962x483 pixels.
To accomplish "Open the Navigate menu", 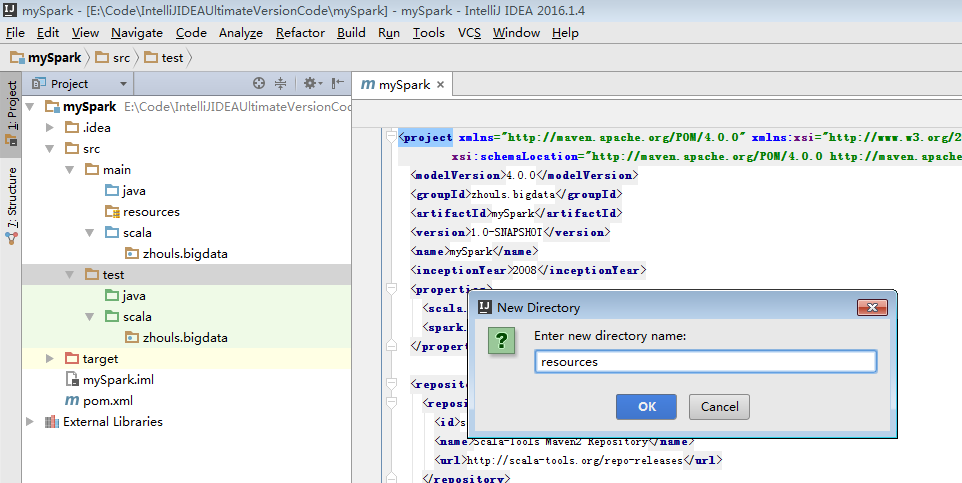I will click(137, 33).
